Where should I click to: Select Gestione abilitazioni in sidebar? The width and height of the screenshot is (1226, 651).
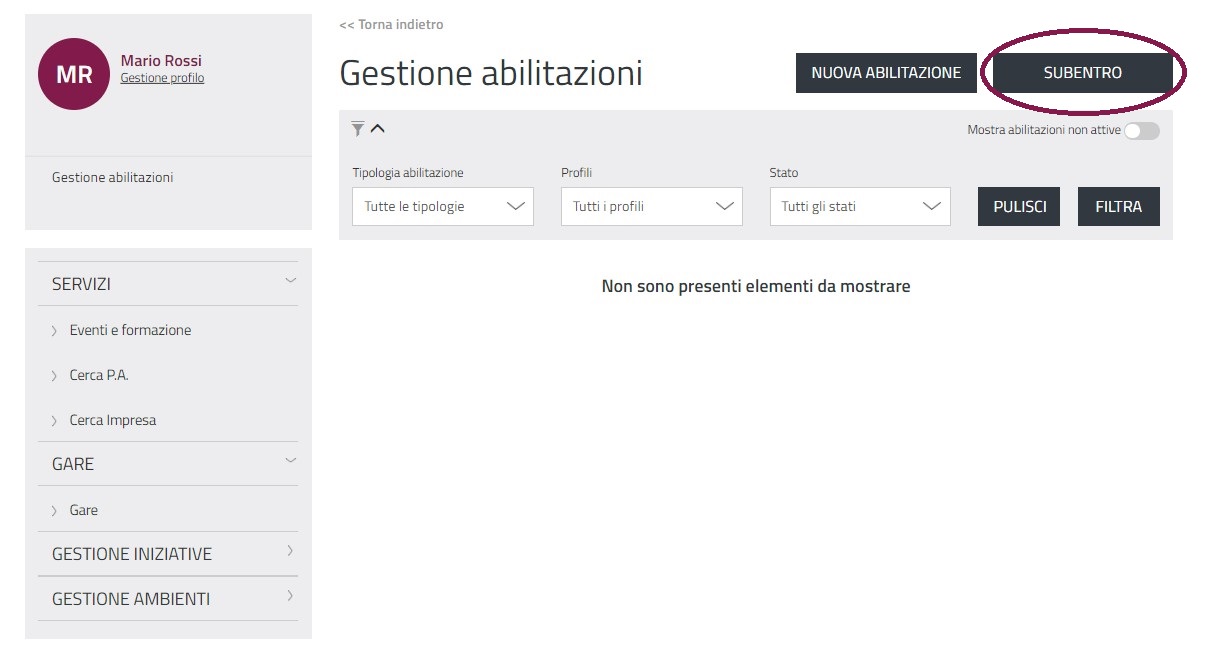[x=112, y=178]
